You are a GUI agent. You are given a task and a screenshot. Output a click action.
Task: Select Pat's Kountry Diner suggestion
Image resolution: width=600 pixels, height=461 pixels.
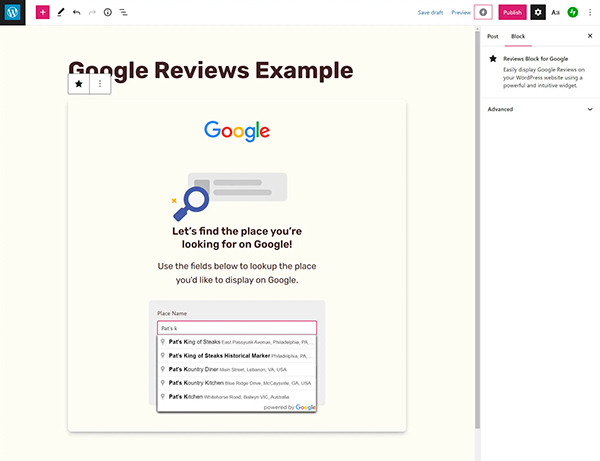[237, 369]
